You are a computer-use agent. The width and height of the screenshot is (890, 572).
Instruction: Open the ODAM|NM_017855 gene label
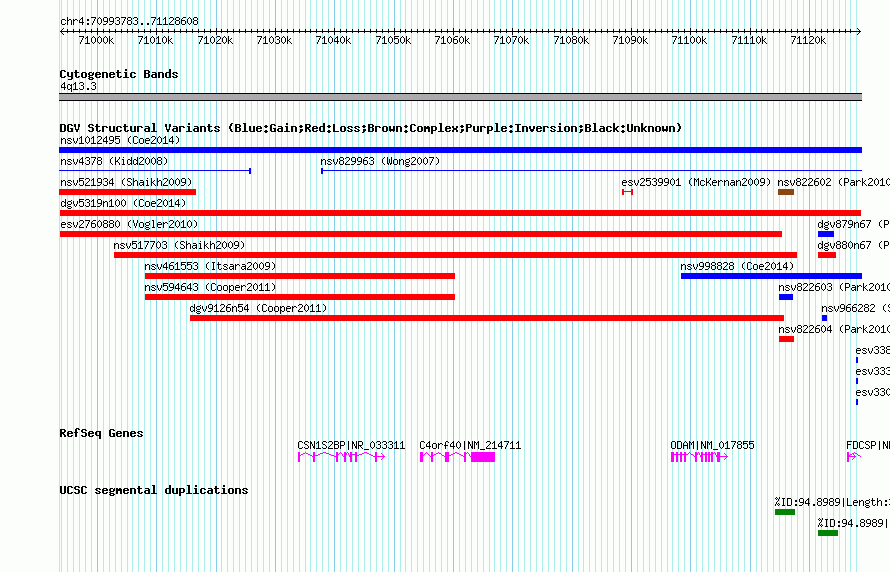pyautogui.click(x=712, y=445)
